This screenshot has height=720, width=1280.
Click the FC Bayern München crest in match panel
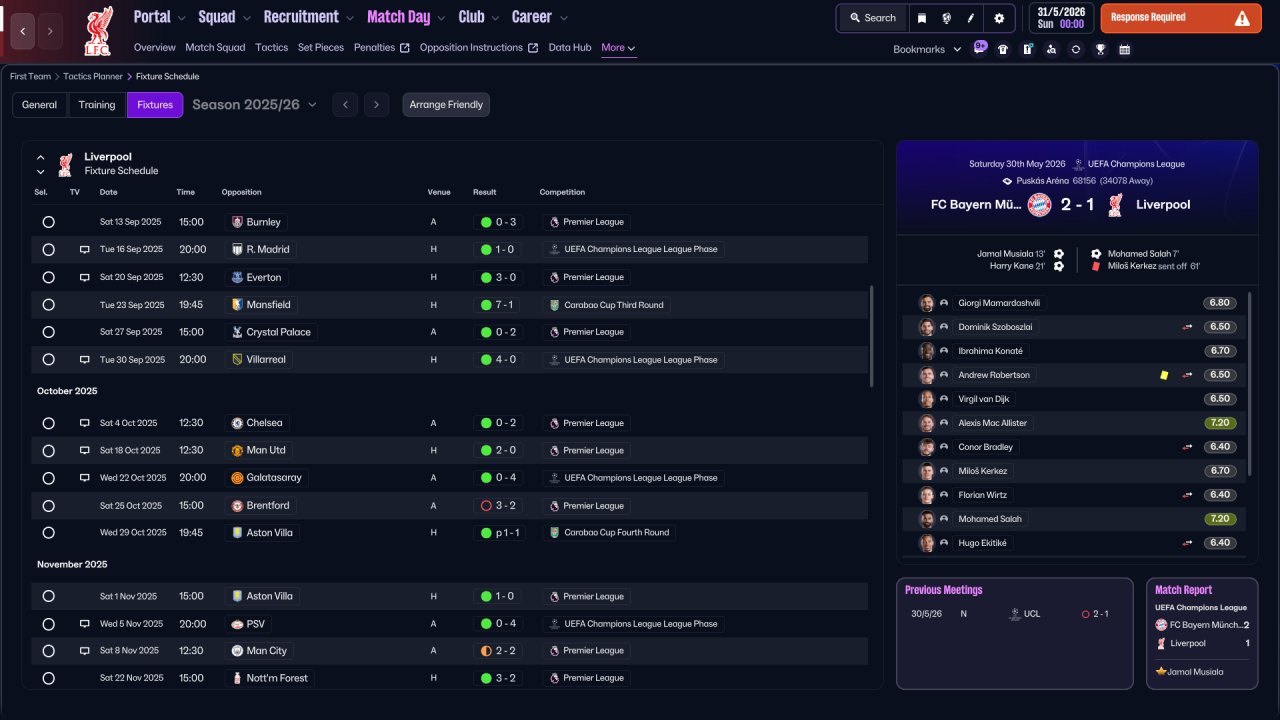(x=1040, y=205)
